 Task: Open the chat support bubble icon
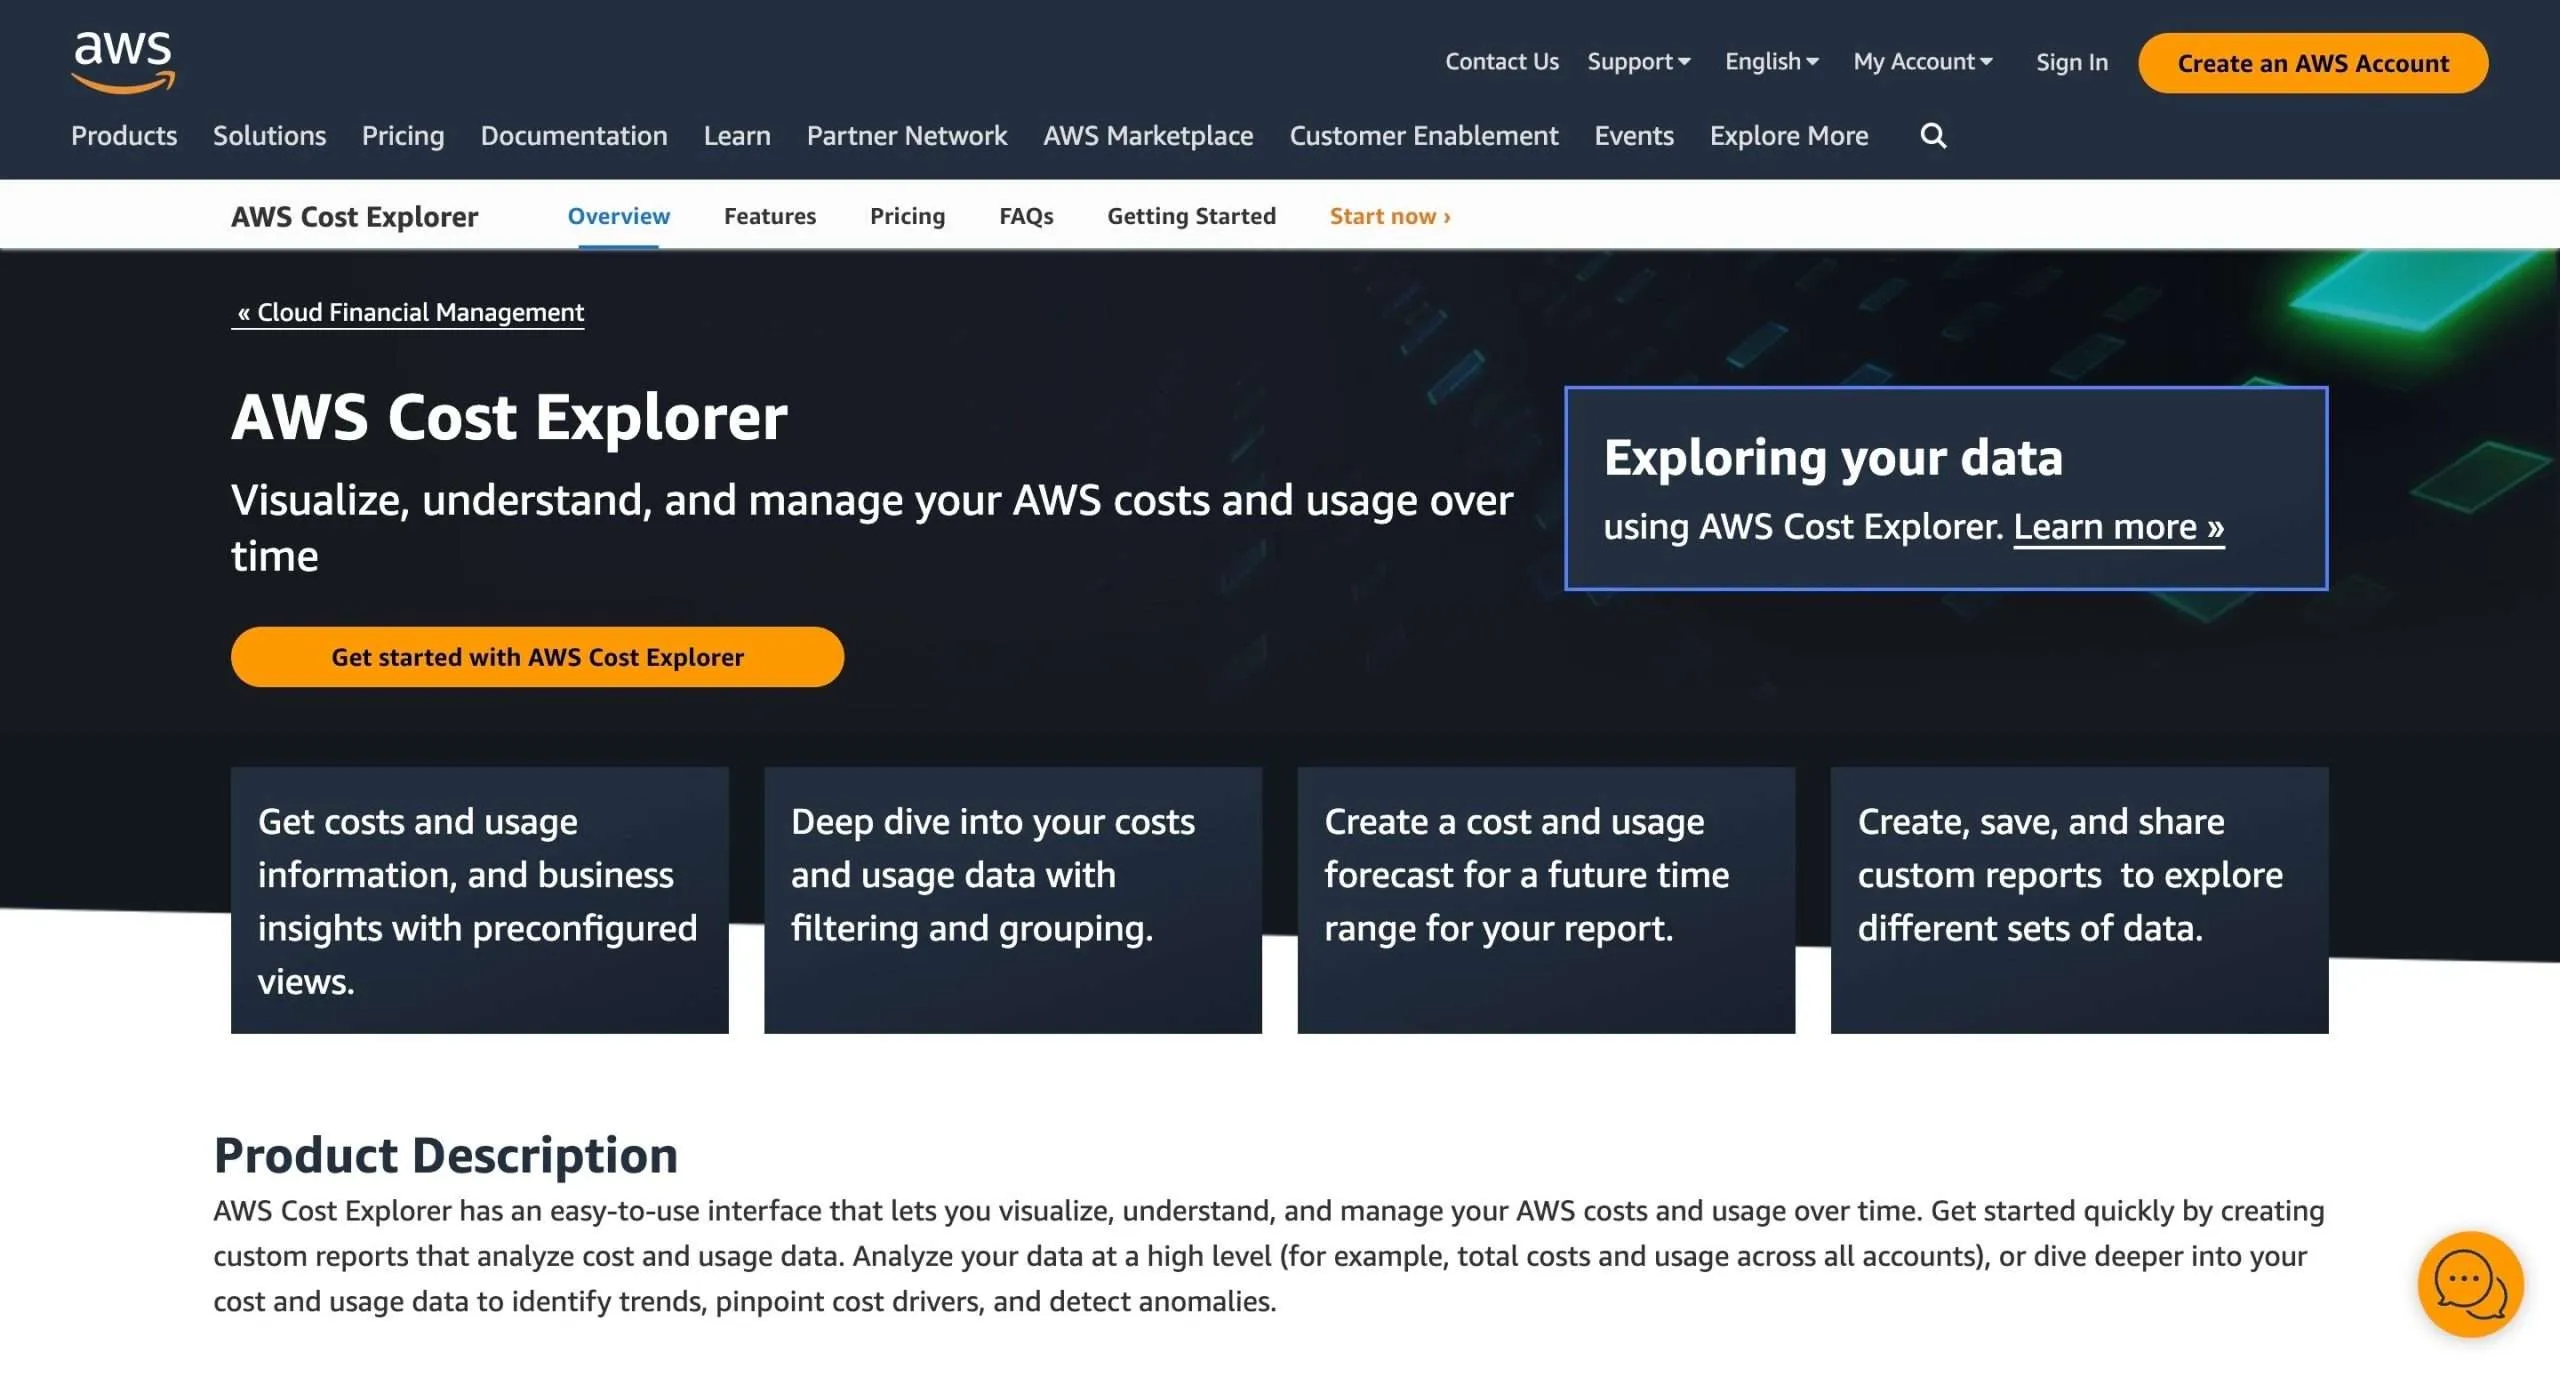[2470, 1284]
